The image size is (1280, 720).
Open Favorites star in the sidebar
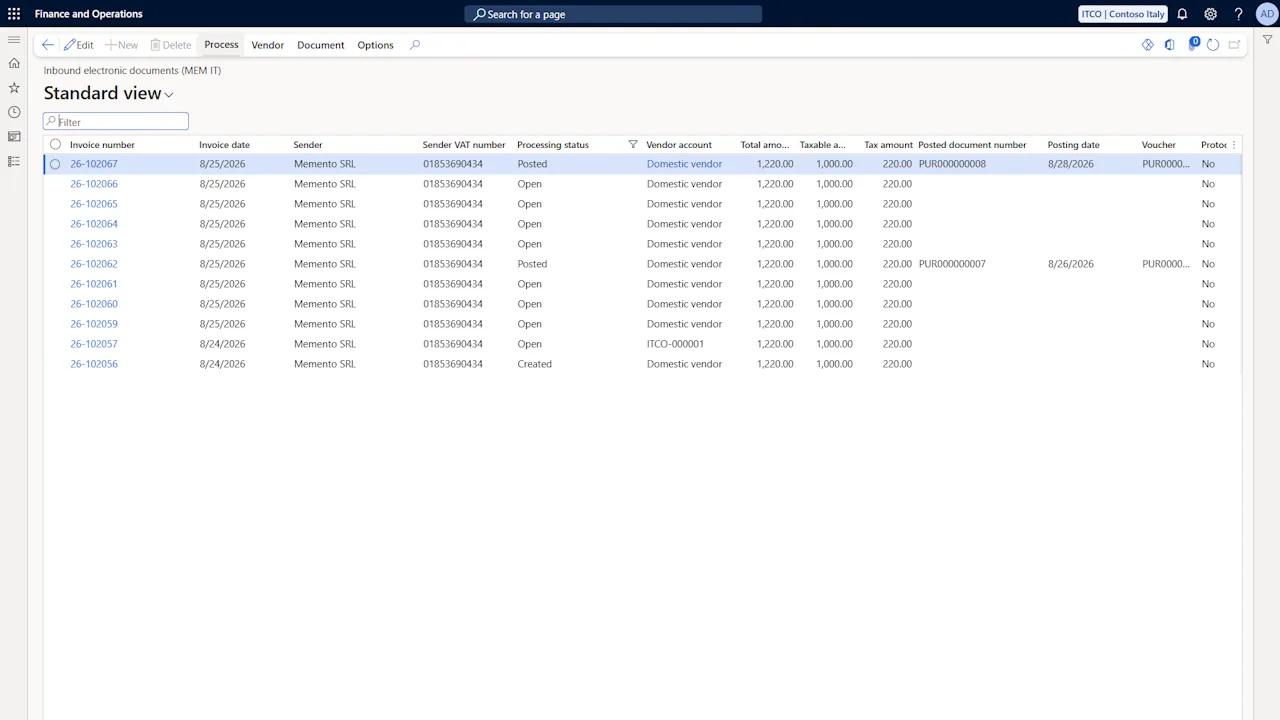tap(14, 88)
